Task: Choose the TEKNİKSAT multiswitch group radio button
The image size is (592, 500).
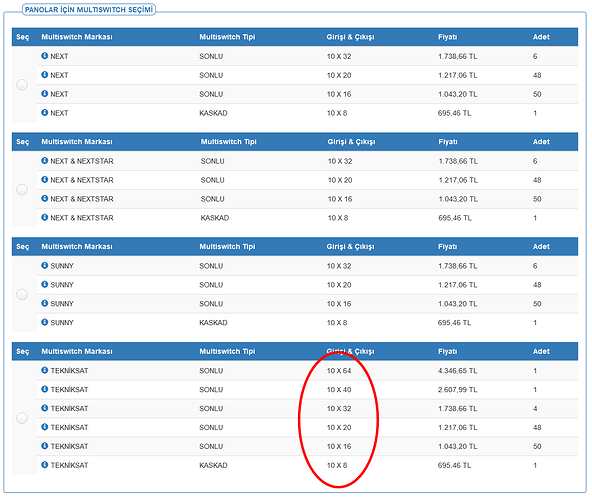Action: 22,418
